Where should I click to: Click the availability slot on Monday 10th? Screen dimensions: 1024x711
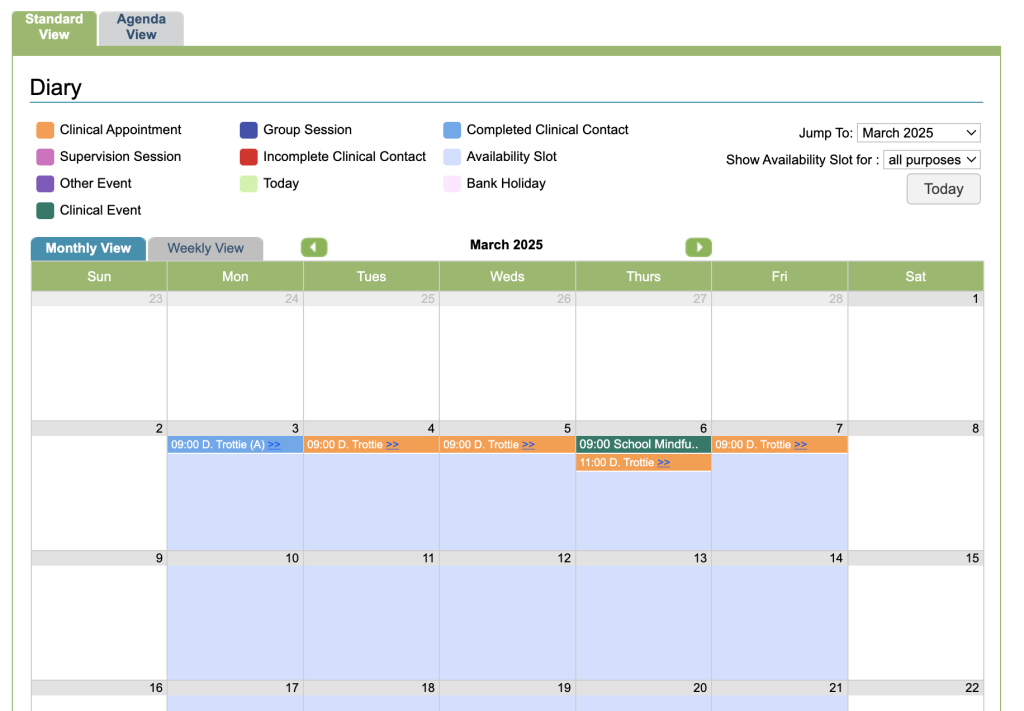235,622
